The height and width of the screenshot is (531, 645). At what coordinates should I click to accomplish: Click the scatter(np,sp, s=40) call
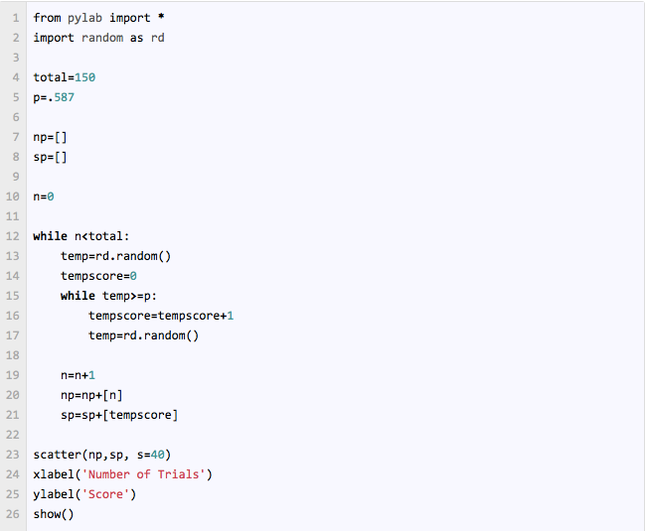[101, 454]
